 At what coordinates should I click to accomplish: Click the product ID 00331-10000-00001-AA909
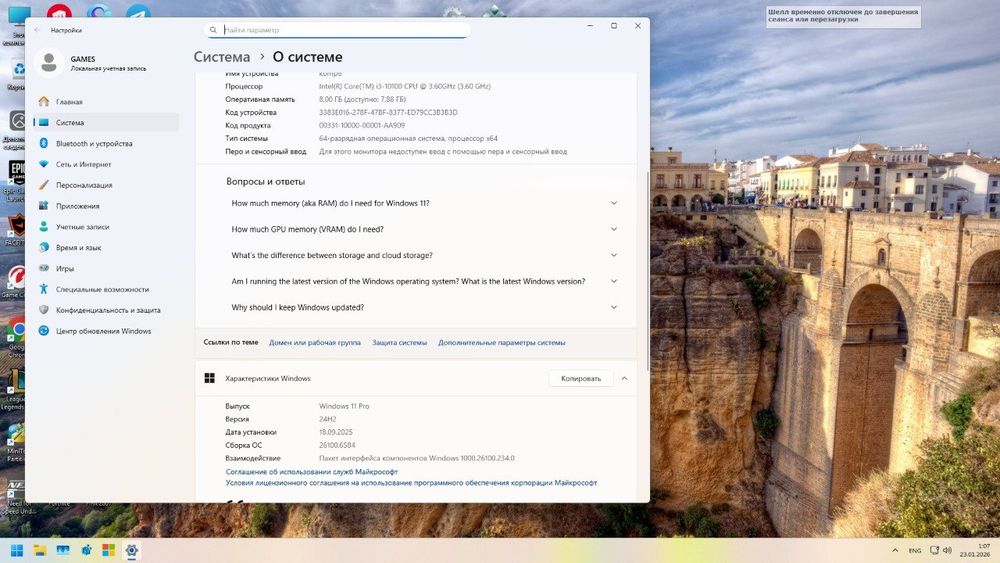362,126
